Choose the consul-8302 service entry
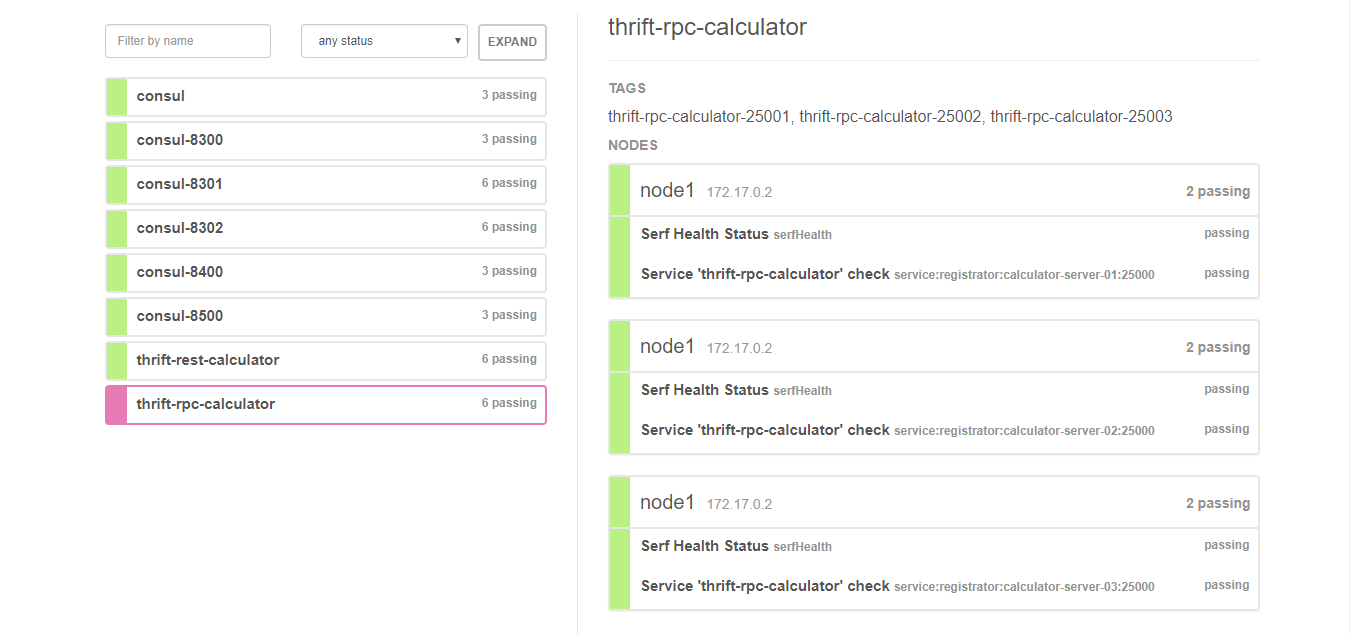 point(326,228)
